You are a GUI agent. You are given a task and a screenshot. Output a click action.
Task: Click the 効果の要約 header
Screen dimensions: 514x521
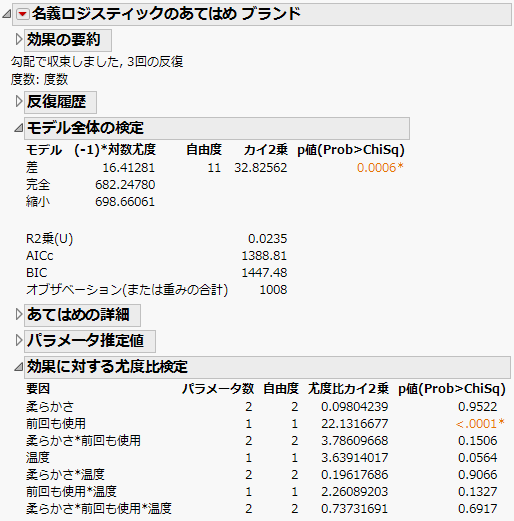[68, 40]
